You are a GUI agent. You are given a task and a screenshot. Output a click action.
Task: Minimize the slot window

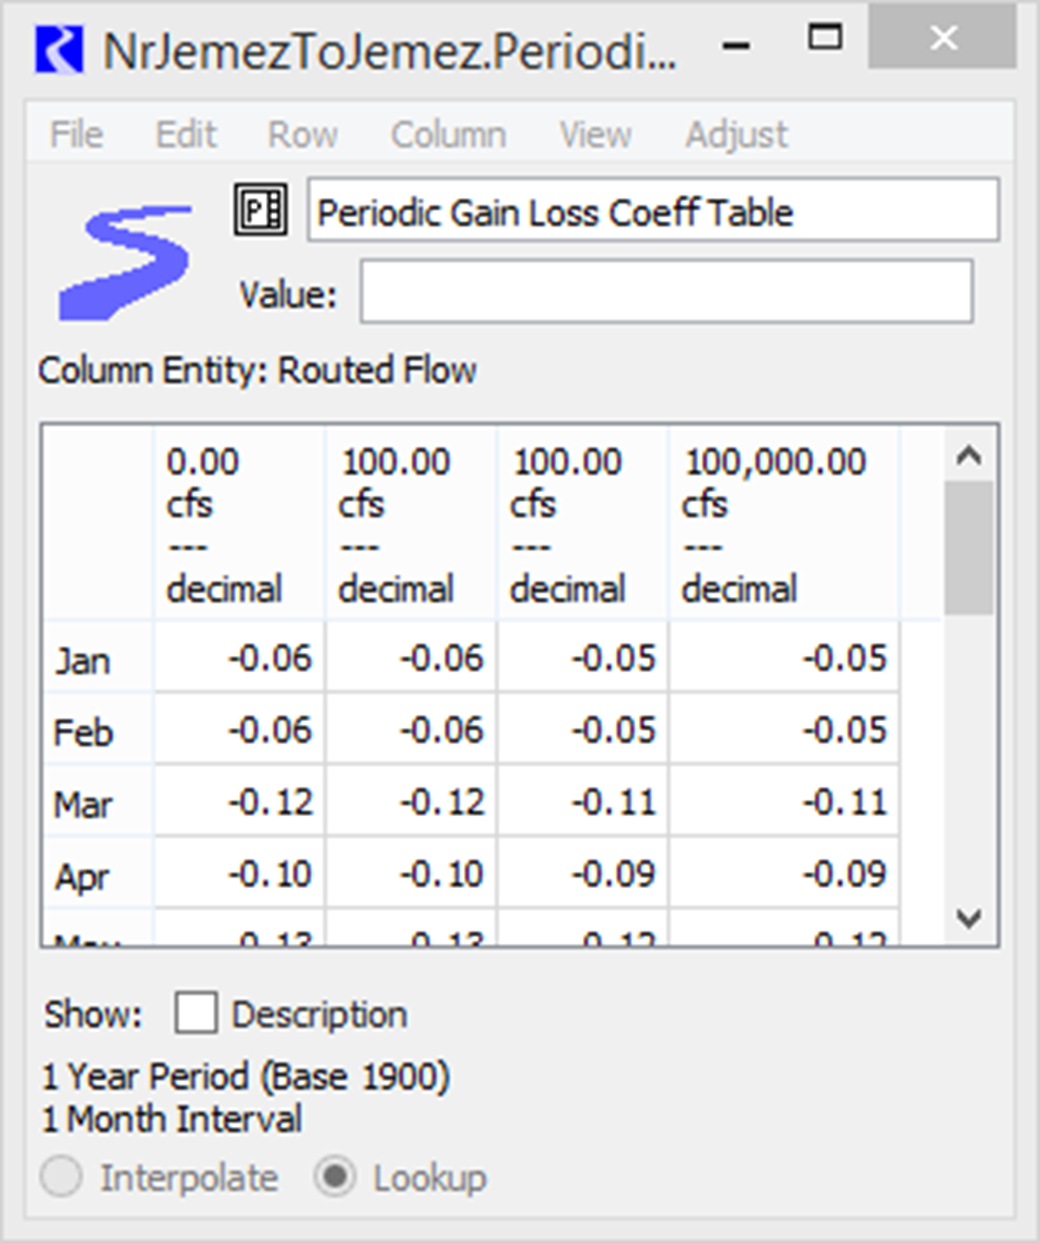[737, 46]
